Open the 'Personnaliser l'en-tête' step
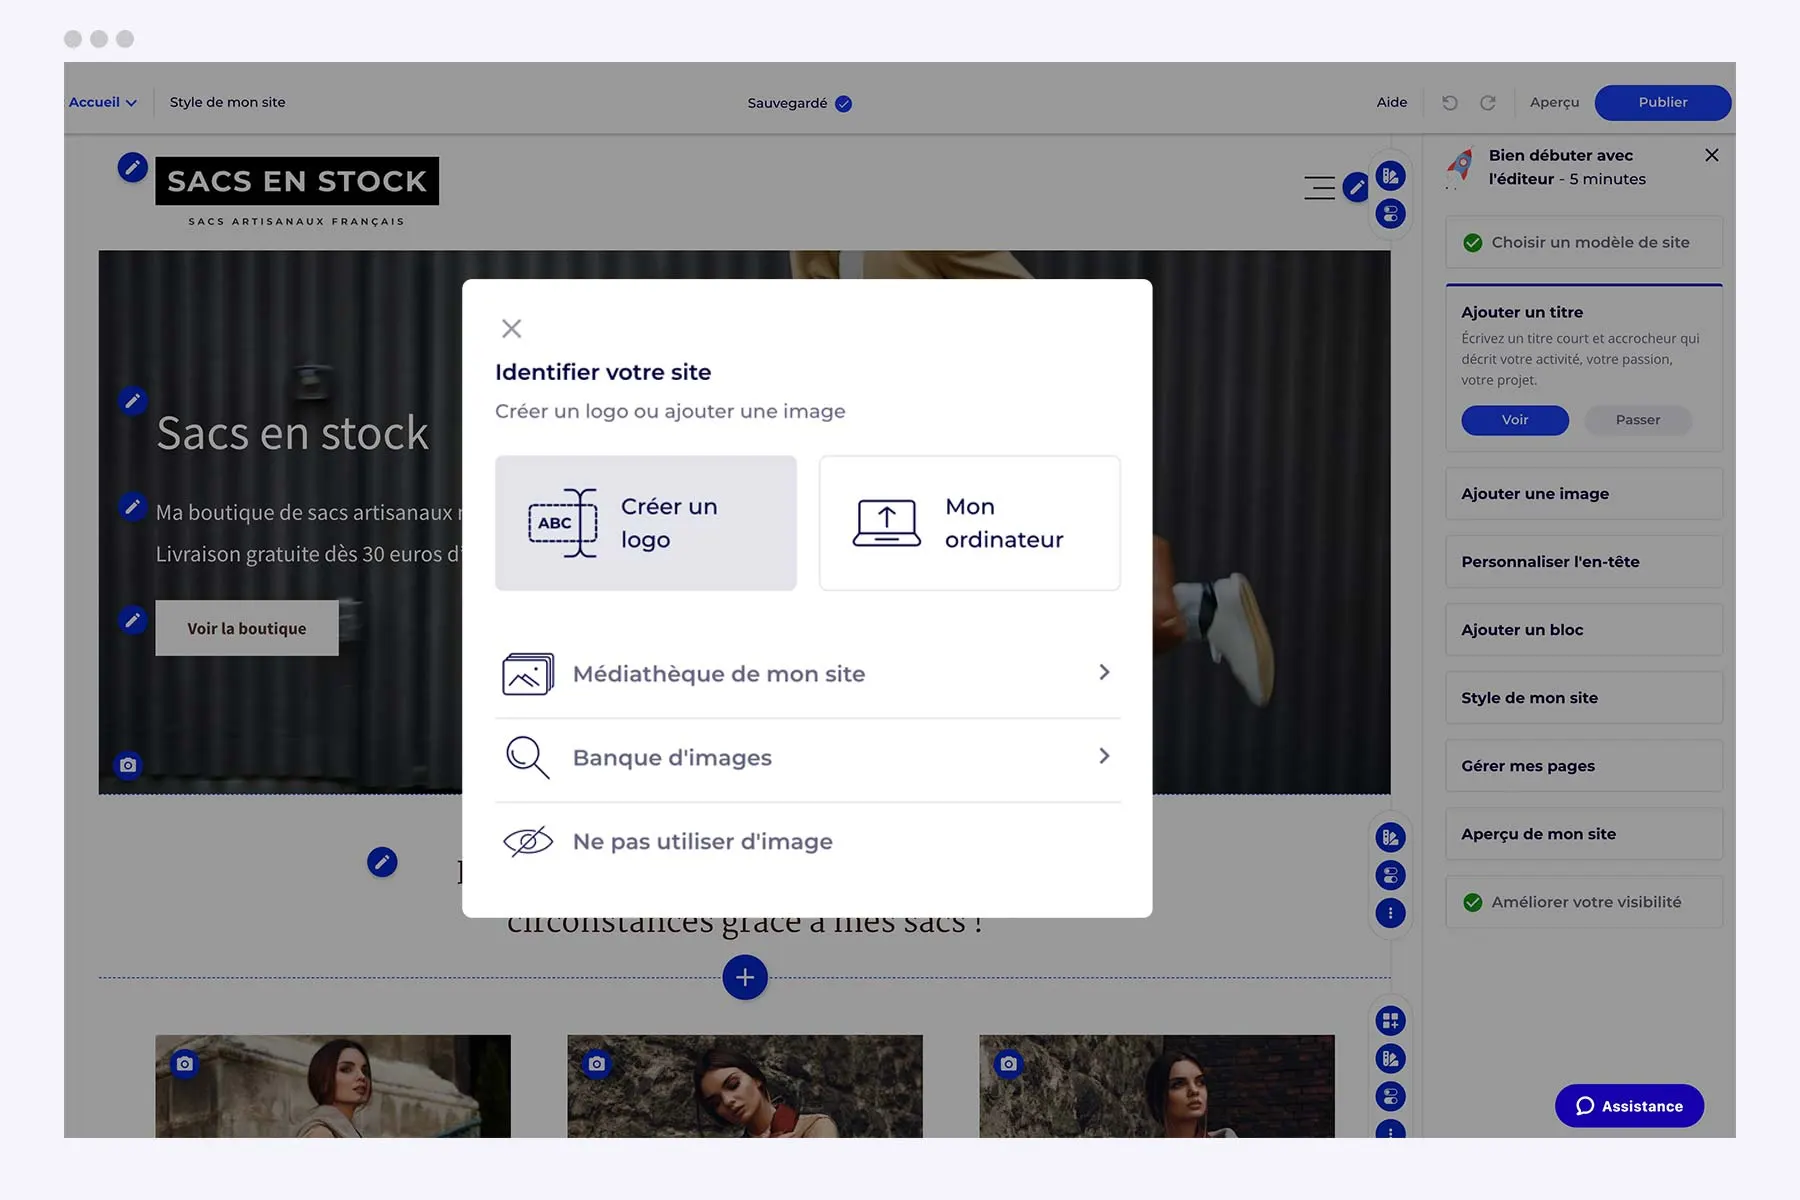Image resolution: width=1800 pixels, height=1200 pixels. tap(1584, 561)
